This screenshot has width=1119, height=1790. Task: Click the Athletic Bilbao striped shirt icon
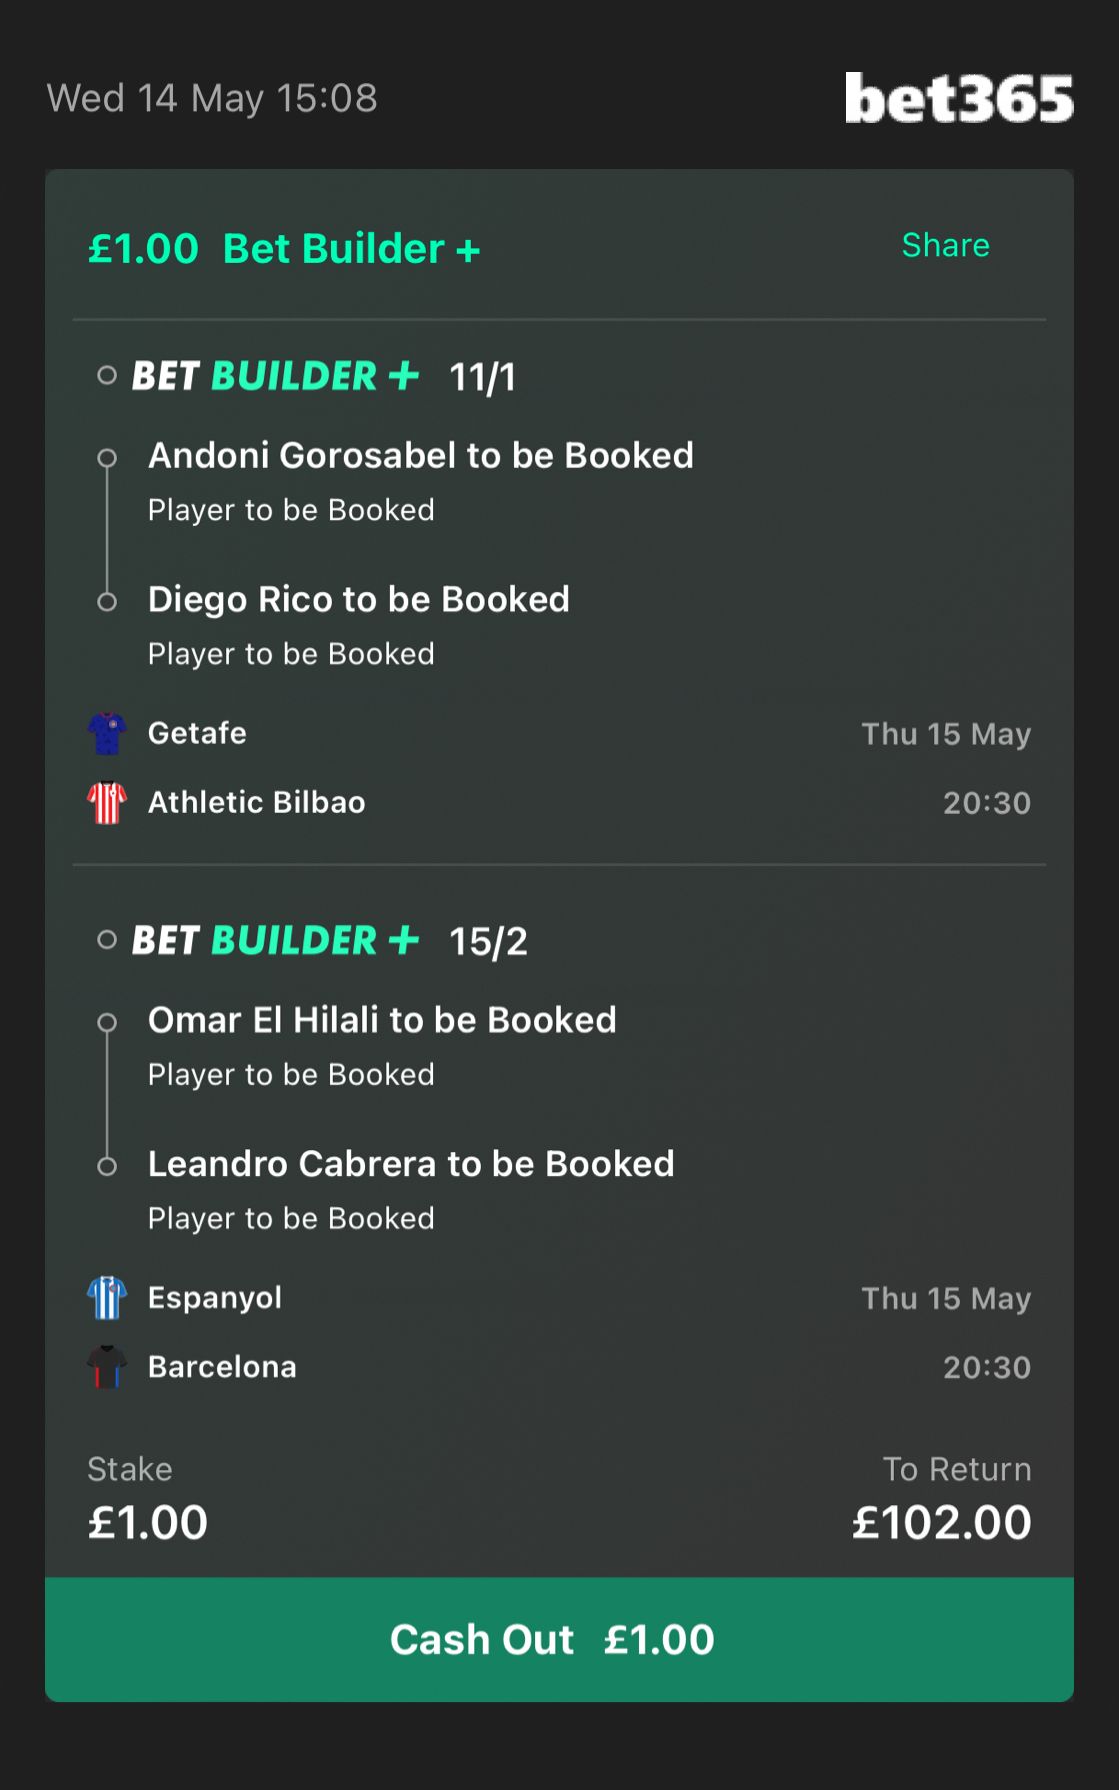(107, 802)
